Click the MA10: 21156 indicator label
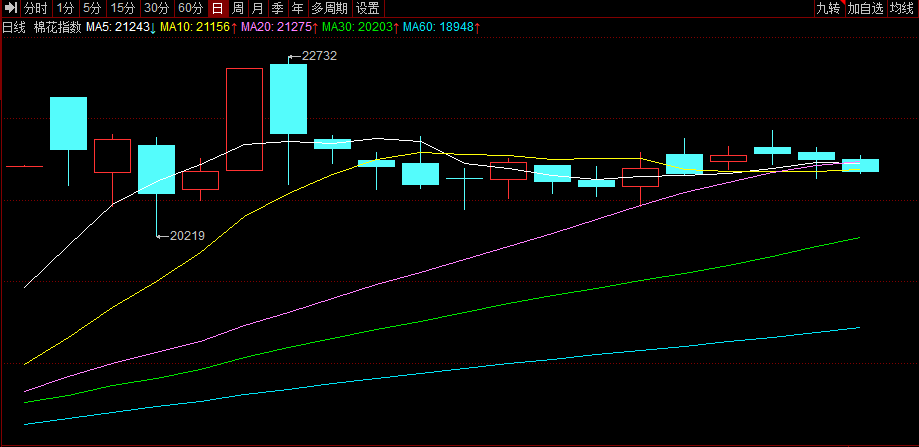This screenshot has height=447, width=919. (199, 27)
